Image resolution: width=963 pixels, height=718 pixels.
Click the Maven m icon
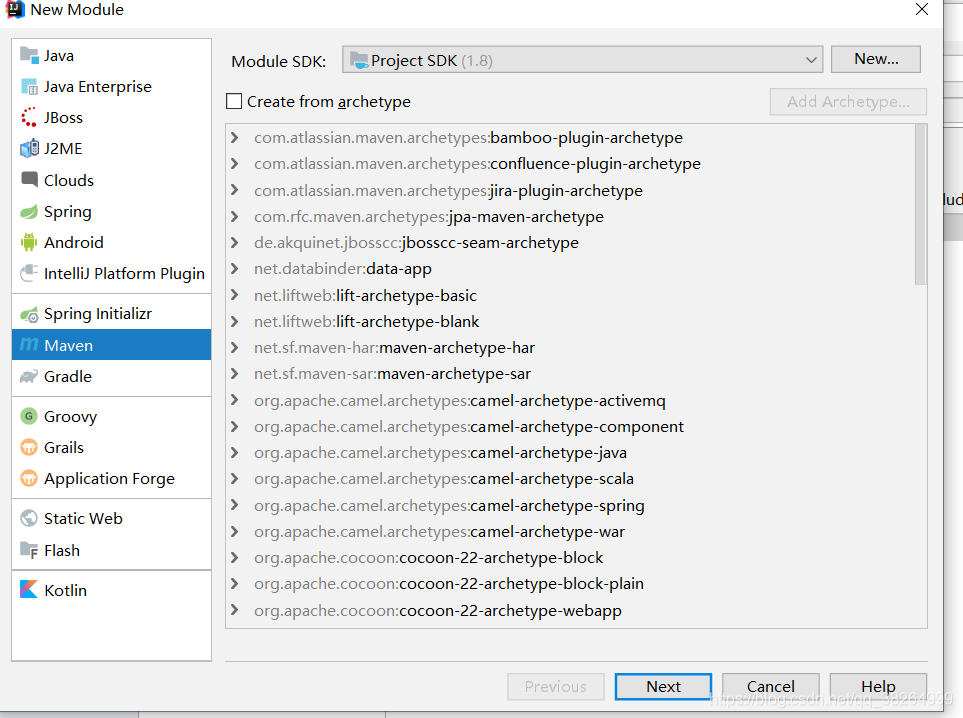[29, 345]
